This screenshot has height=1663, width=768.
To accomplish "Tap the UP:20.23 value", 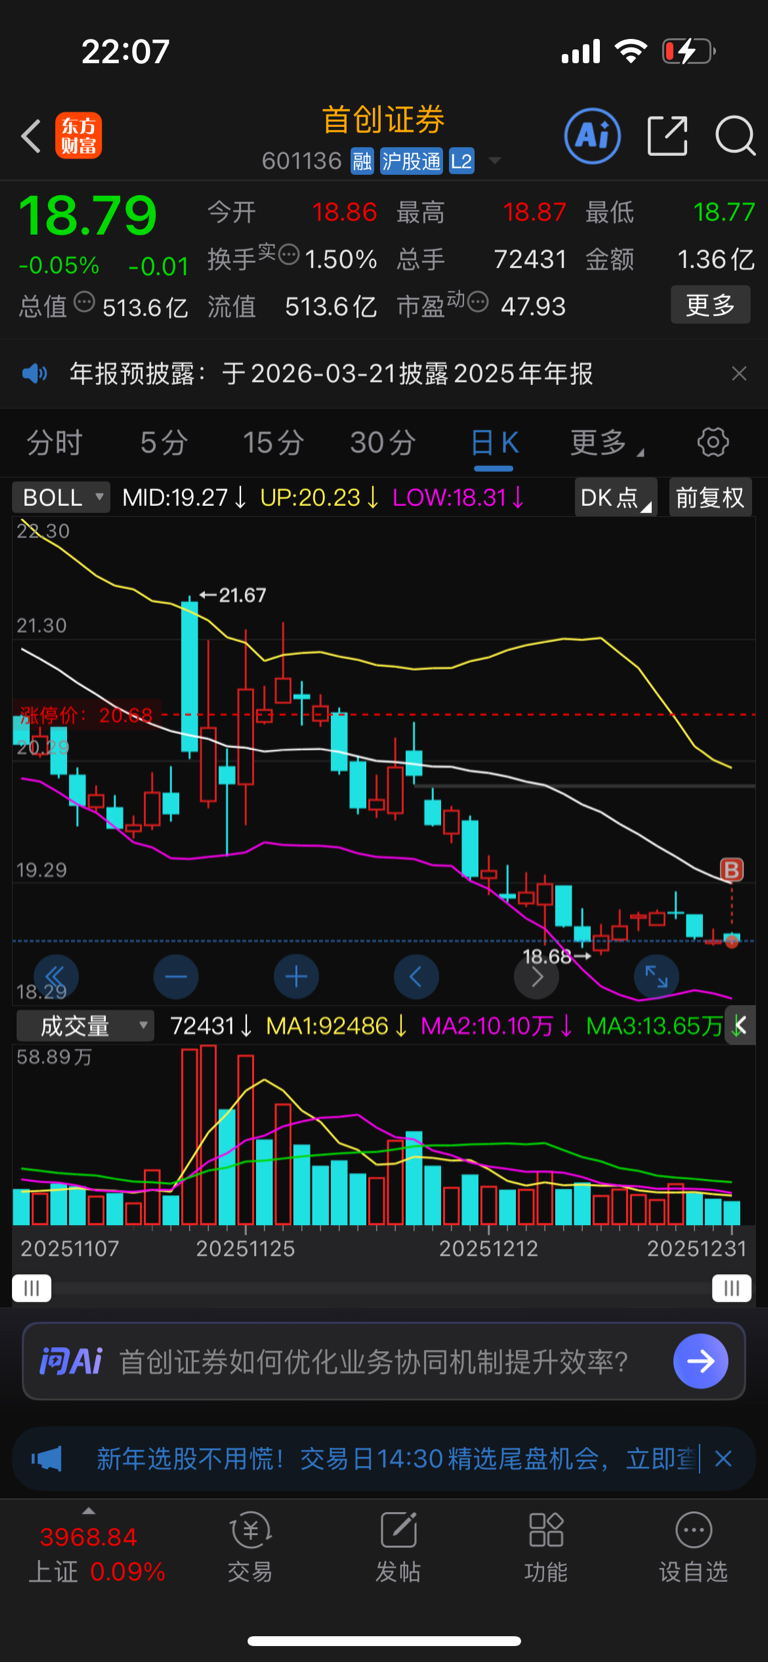I will (320, 497).
